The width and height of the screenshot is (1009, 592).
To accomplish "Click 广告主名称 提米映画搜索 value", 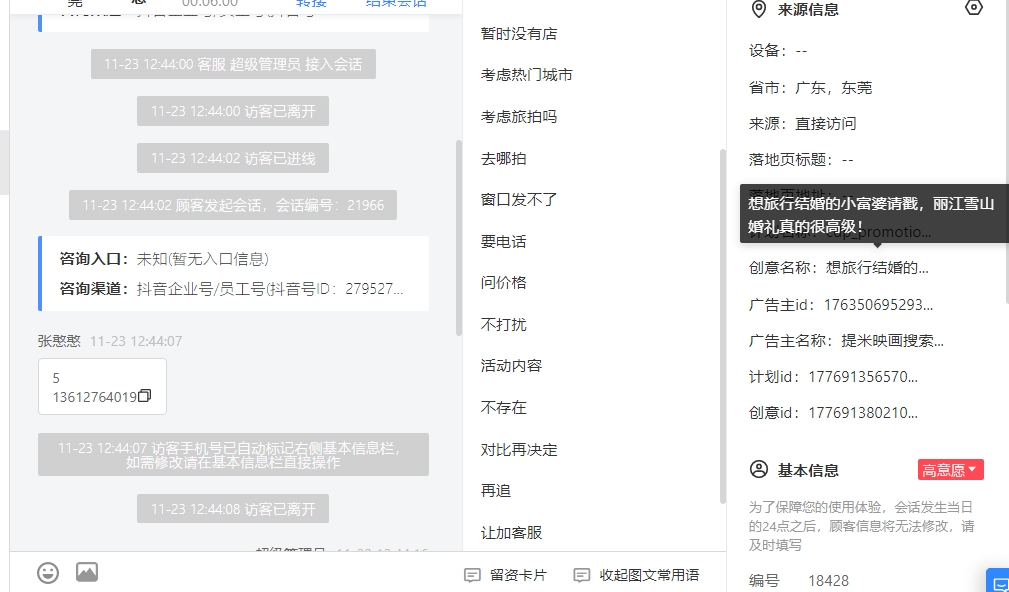I will click(x=893, y=340).
